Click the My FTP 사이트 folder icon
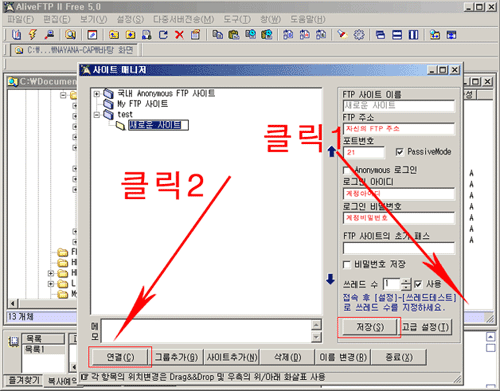The width and height of the screenshot is (500, 391). pos(108,104)
